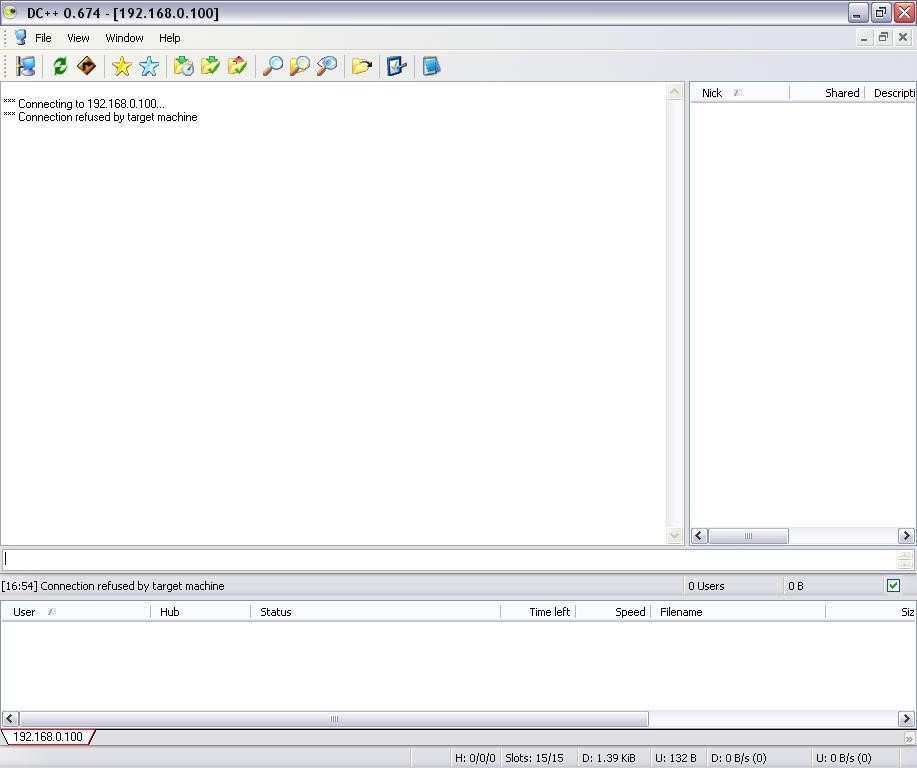Open the File menu
Image resolution: width=917 pixels, height=768 pixels.
[x=43, y=38]
